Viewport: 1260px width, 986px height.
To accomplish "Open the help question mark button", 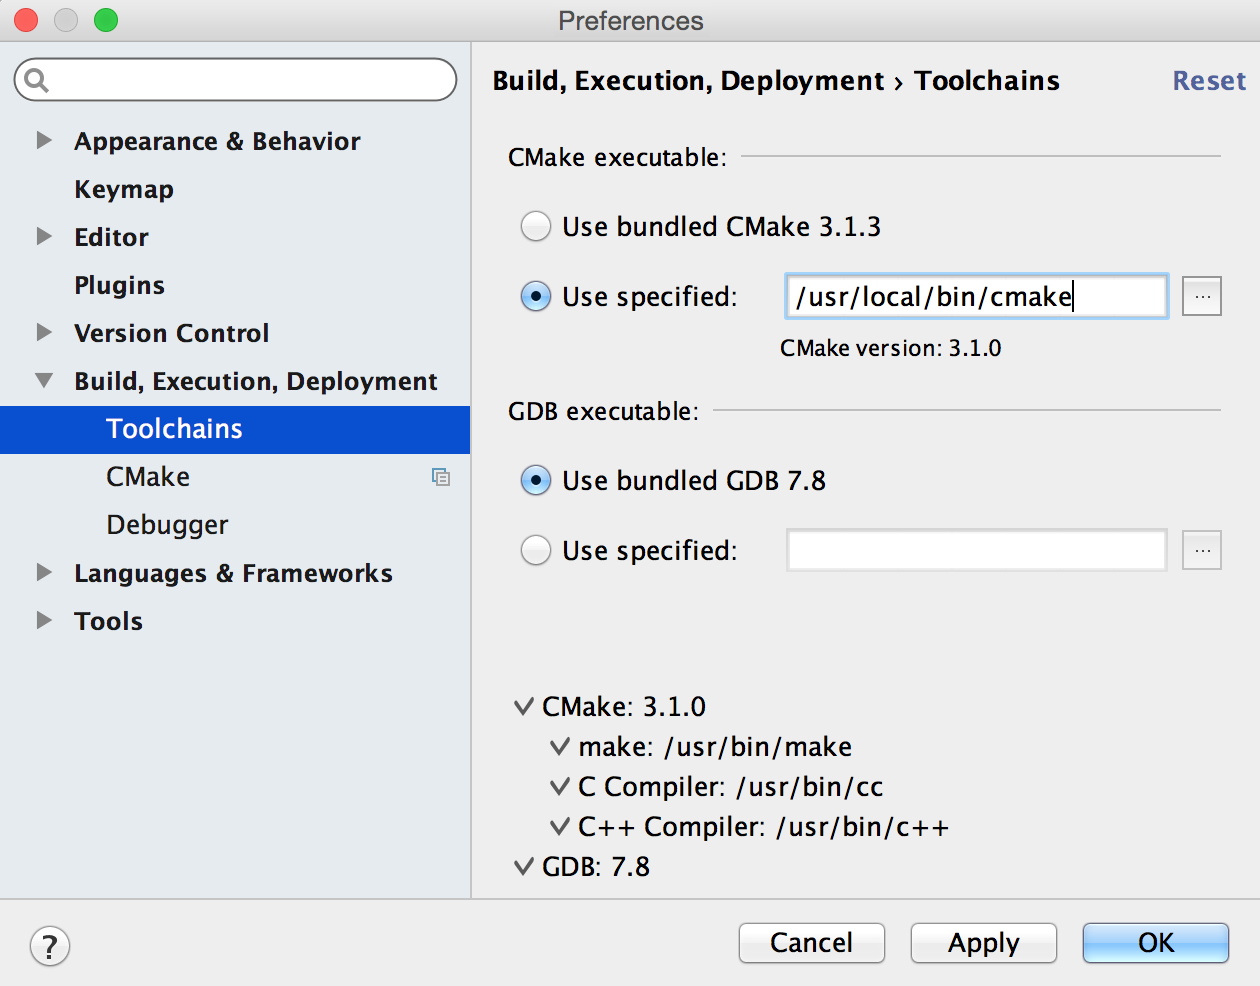I will pyautogui.click(x=50, y=945).
